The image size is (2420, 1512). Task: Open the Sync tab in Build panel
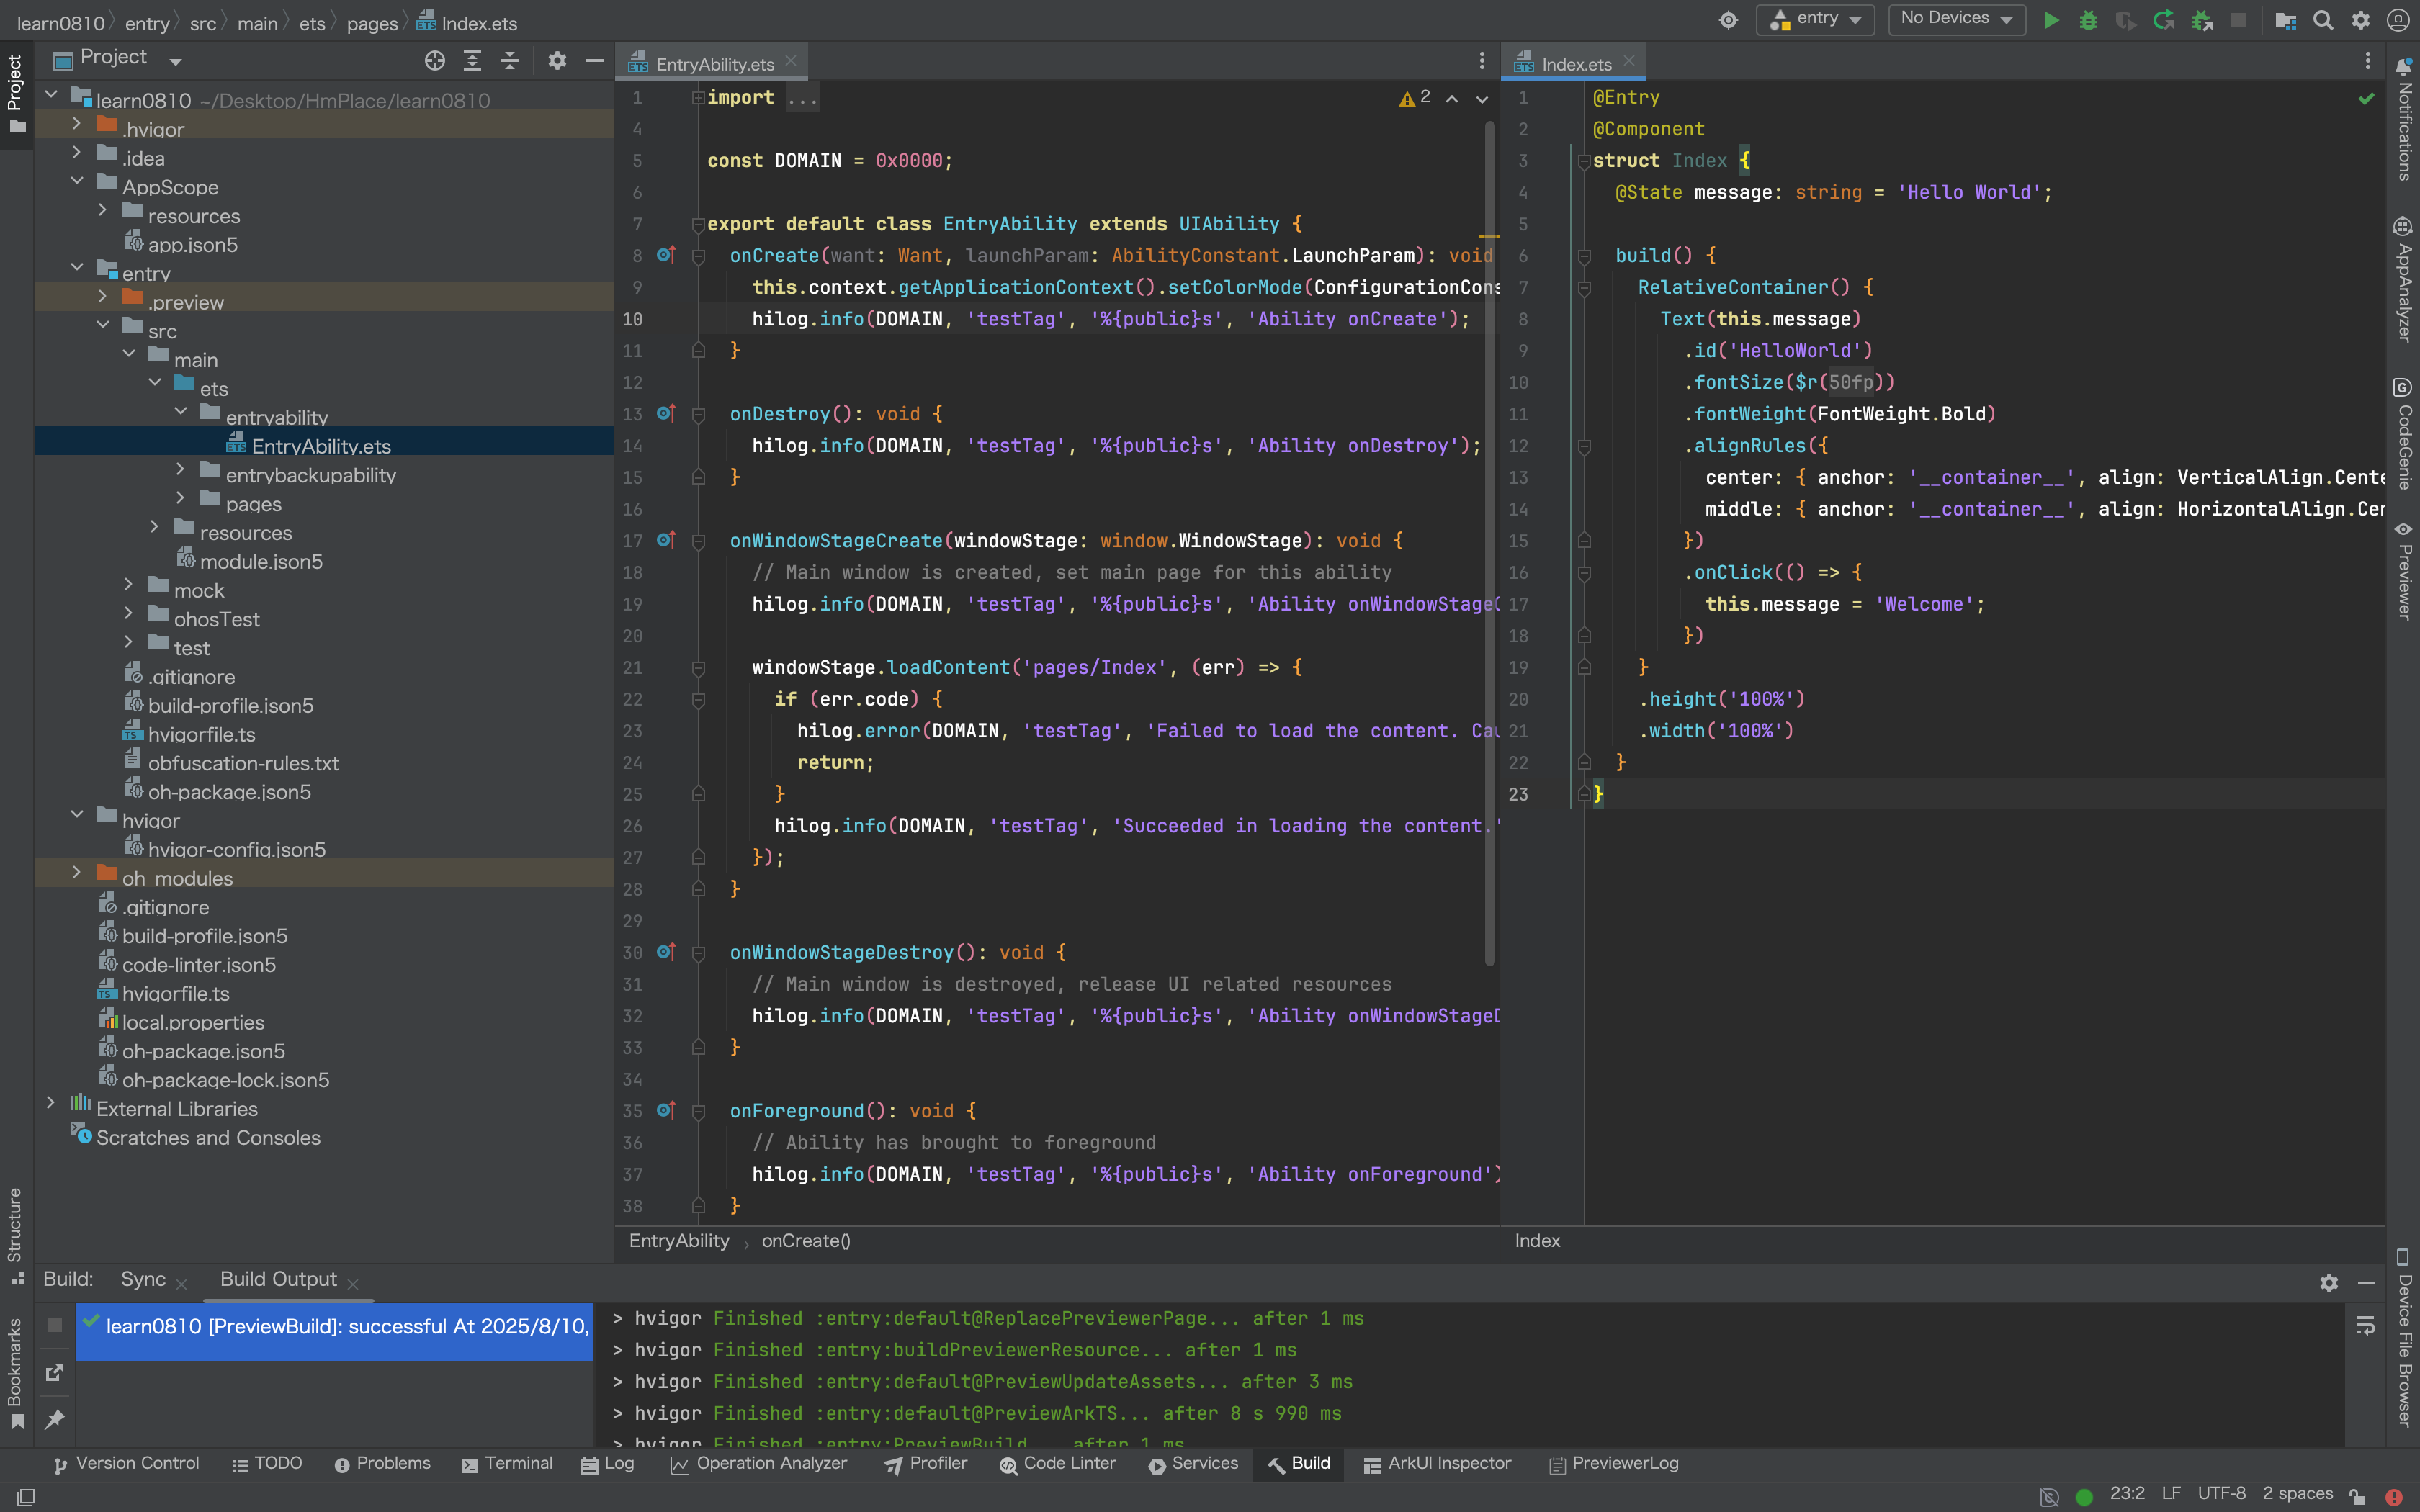143,1279
